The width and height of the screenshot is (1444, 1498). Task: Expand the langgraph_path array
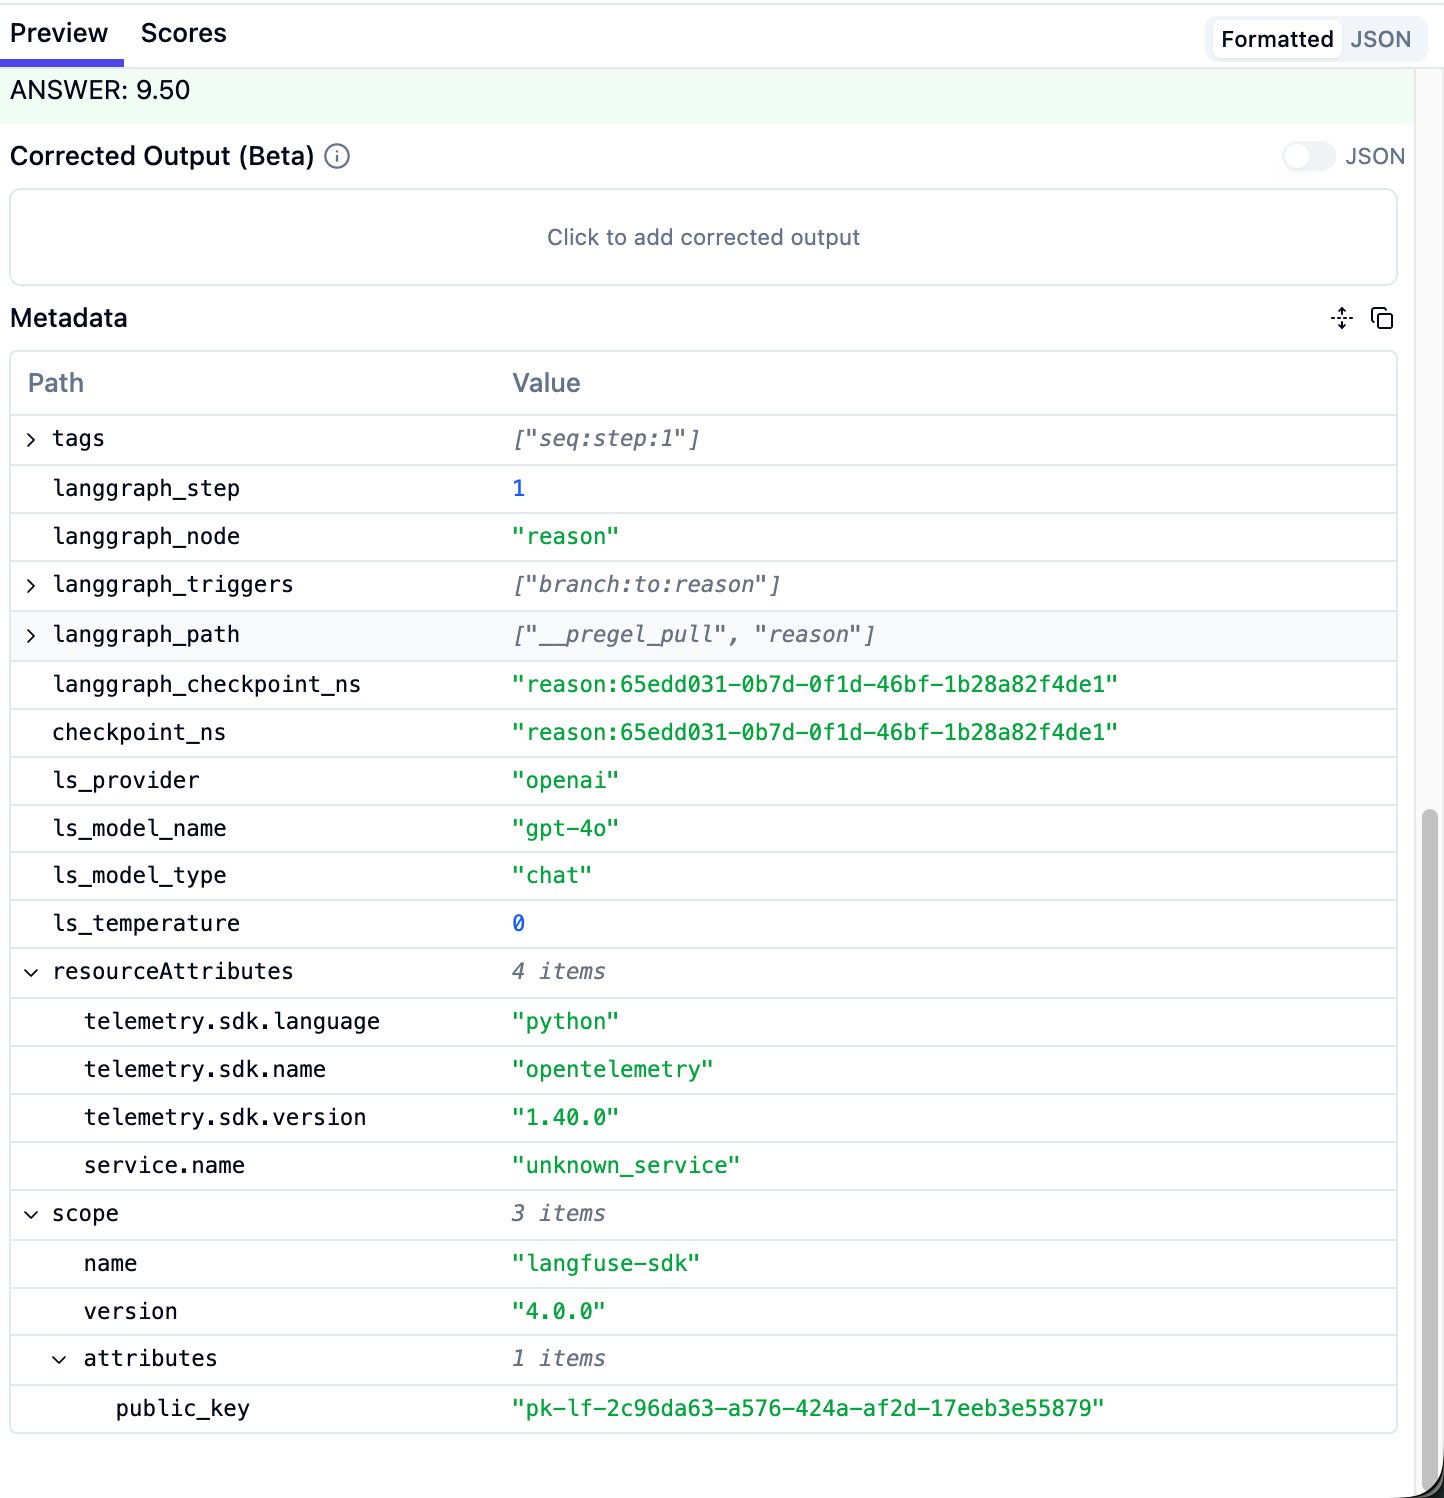pos(30,635)
